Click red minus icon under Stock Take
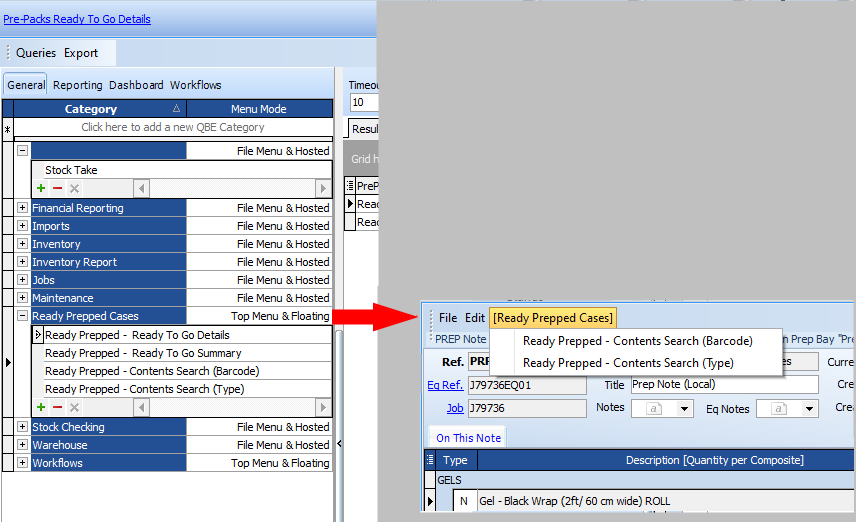Screen dimensions: 856x522 [x=57, y=188]
